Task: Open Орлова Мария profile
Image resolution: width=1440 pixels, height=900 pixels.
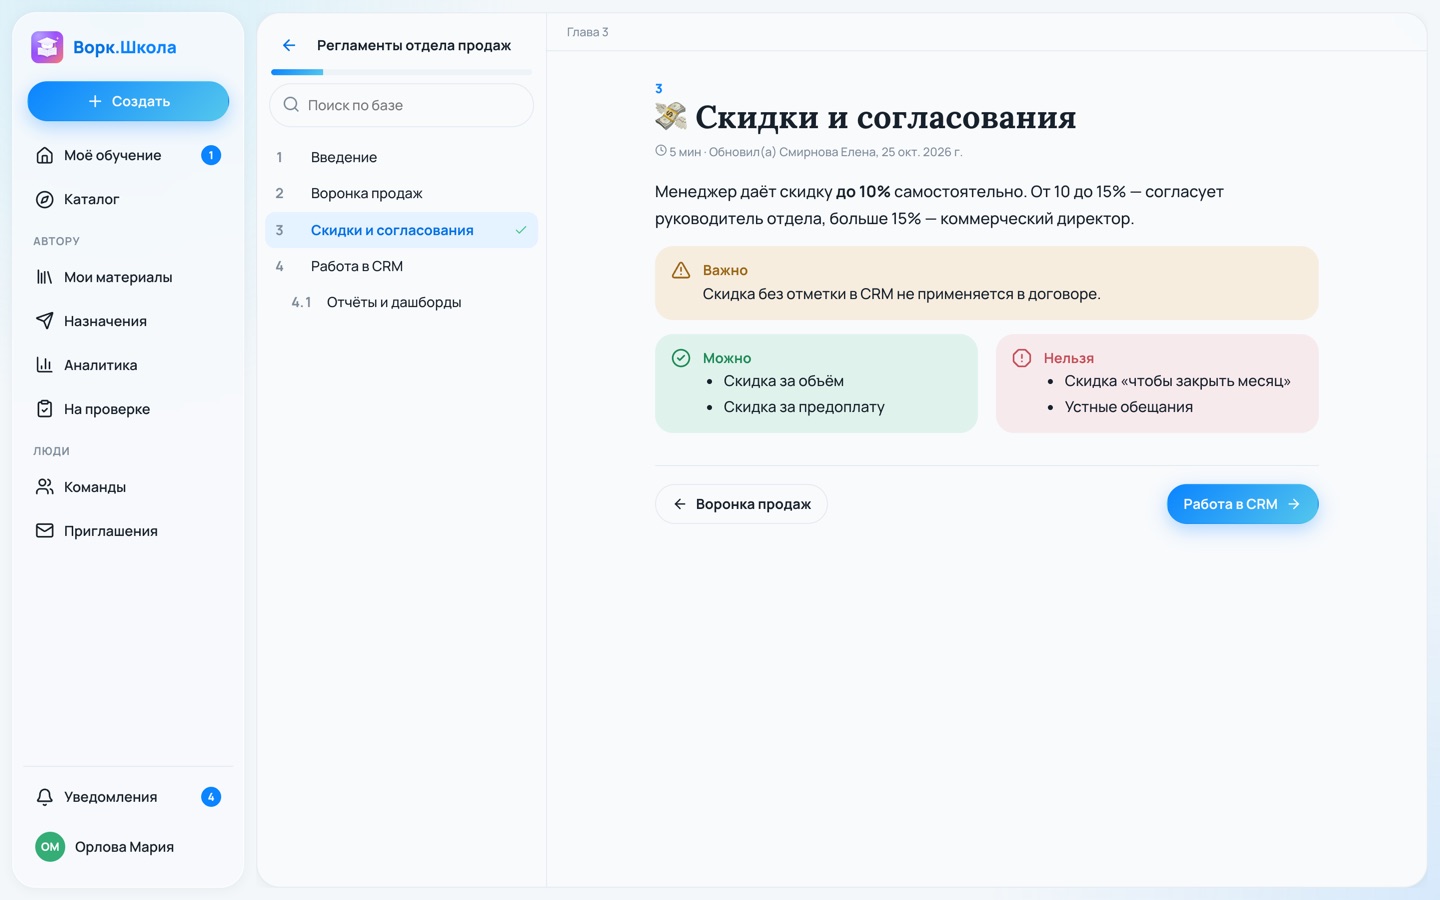Action: pos(128,847)
